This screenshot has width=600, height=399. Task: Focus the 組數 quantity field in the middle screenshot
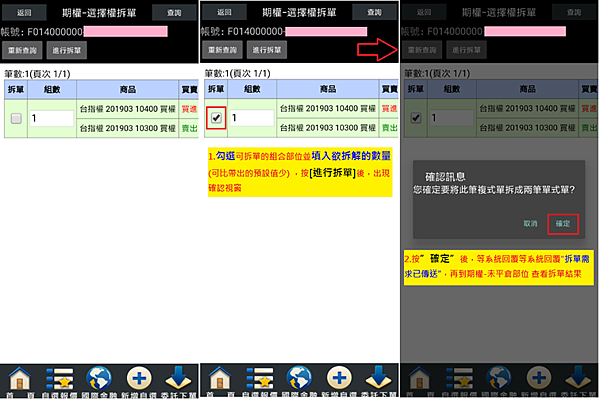click(252, 118)
